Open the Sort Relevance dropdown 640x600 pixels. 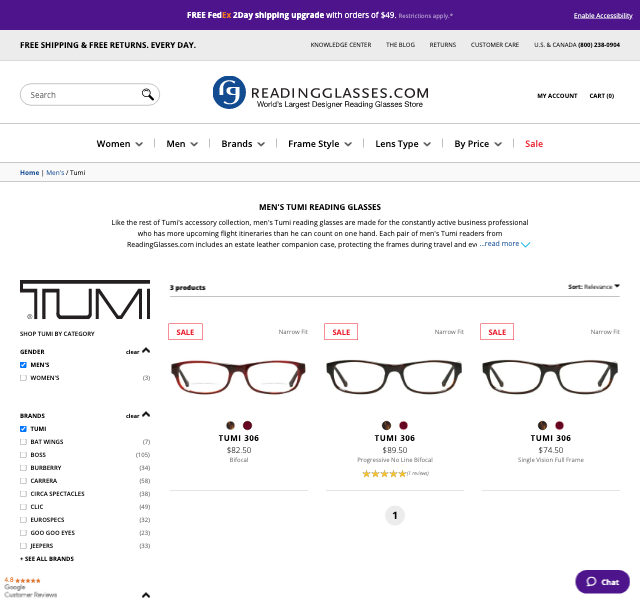click(594, 287)
